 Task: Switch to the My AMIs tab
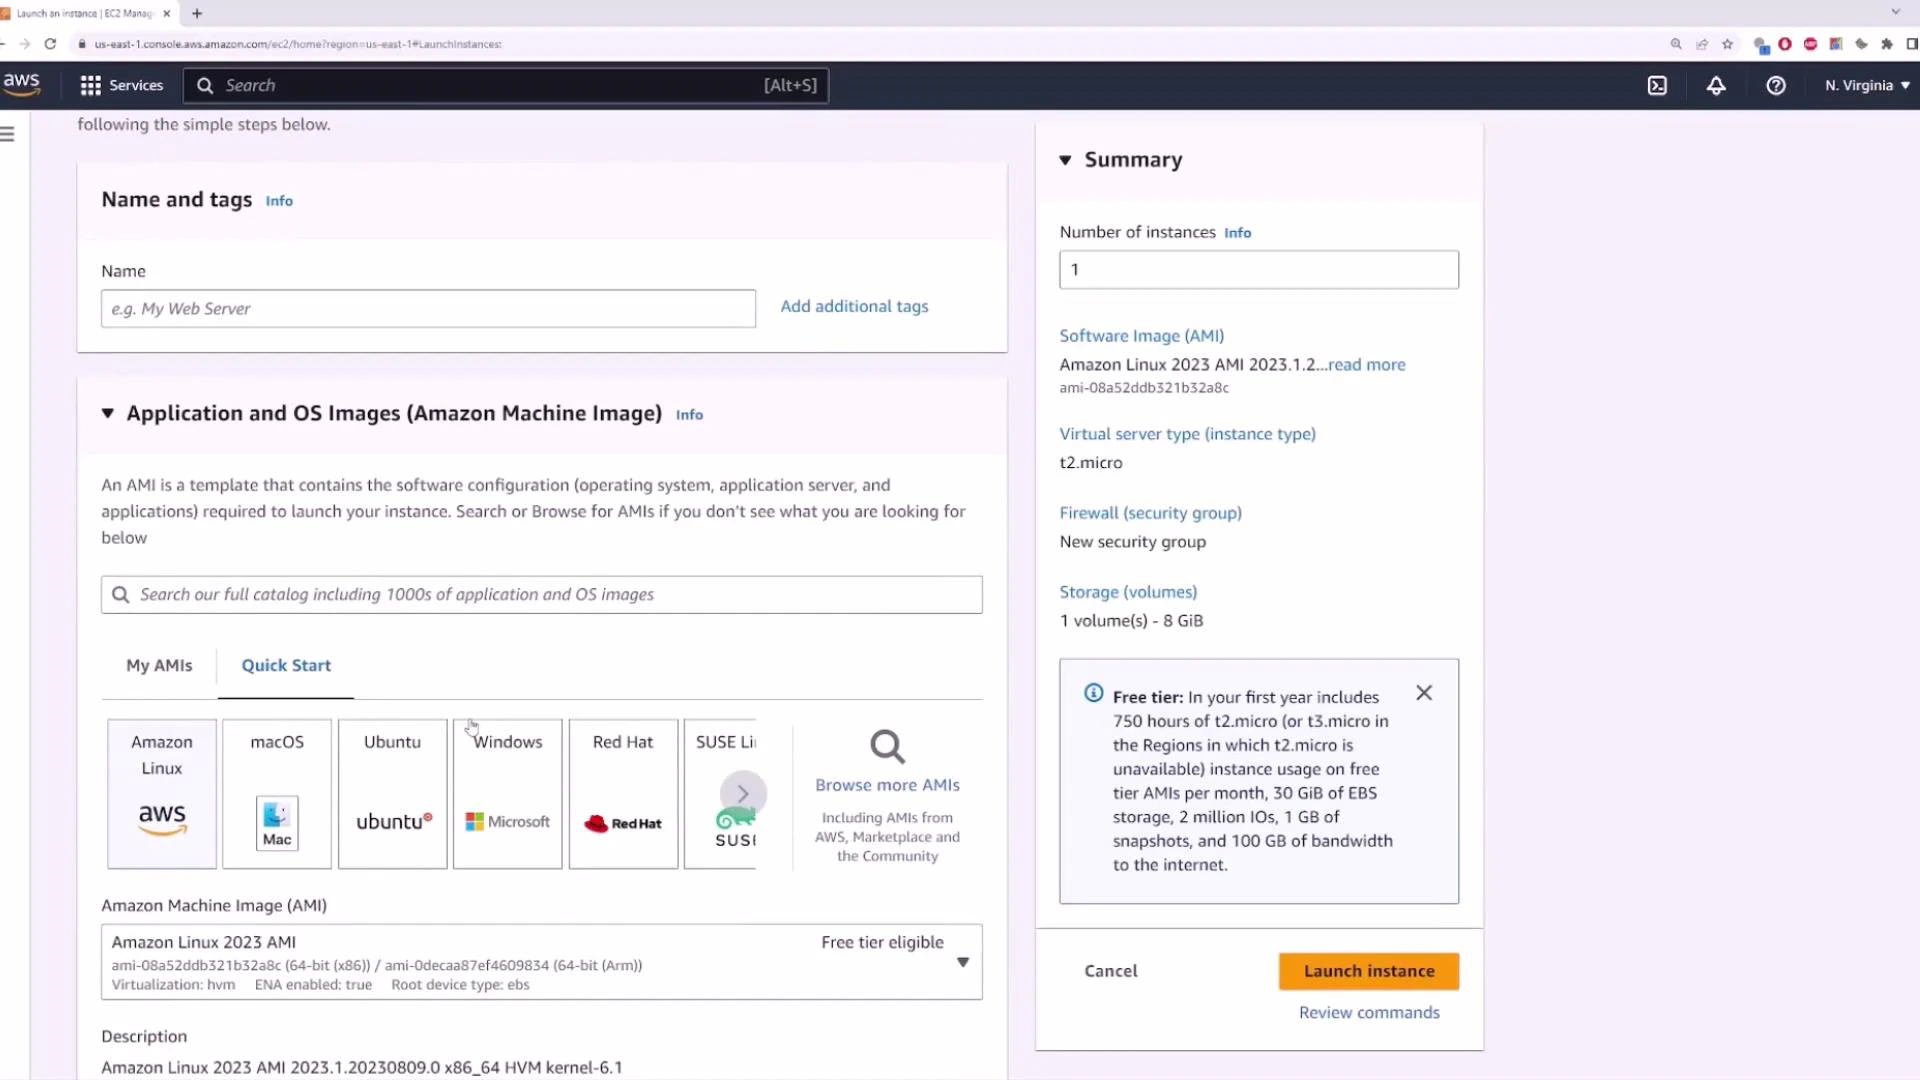click(158, 665)
